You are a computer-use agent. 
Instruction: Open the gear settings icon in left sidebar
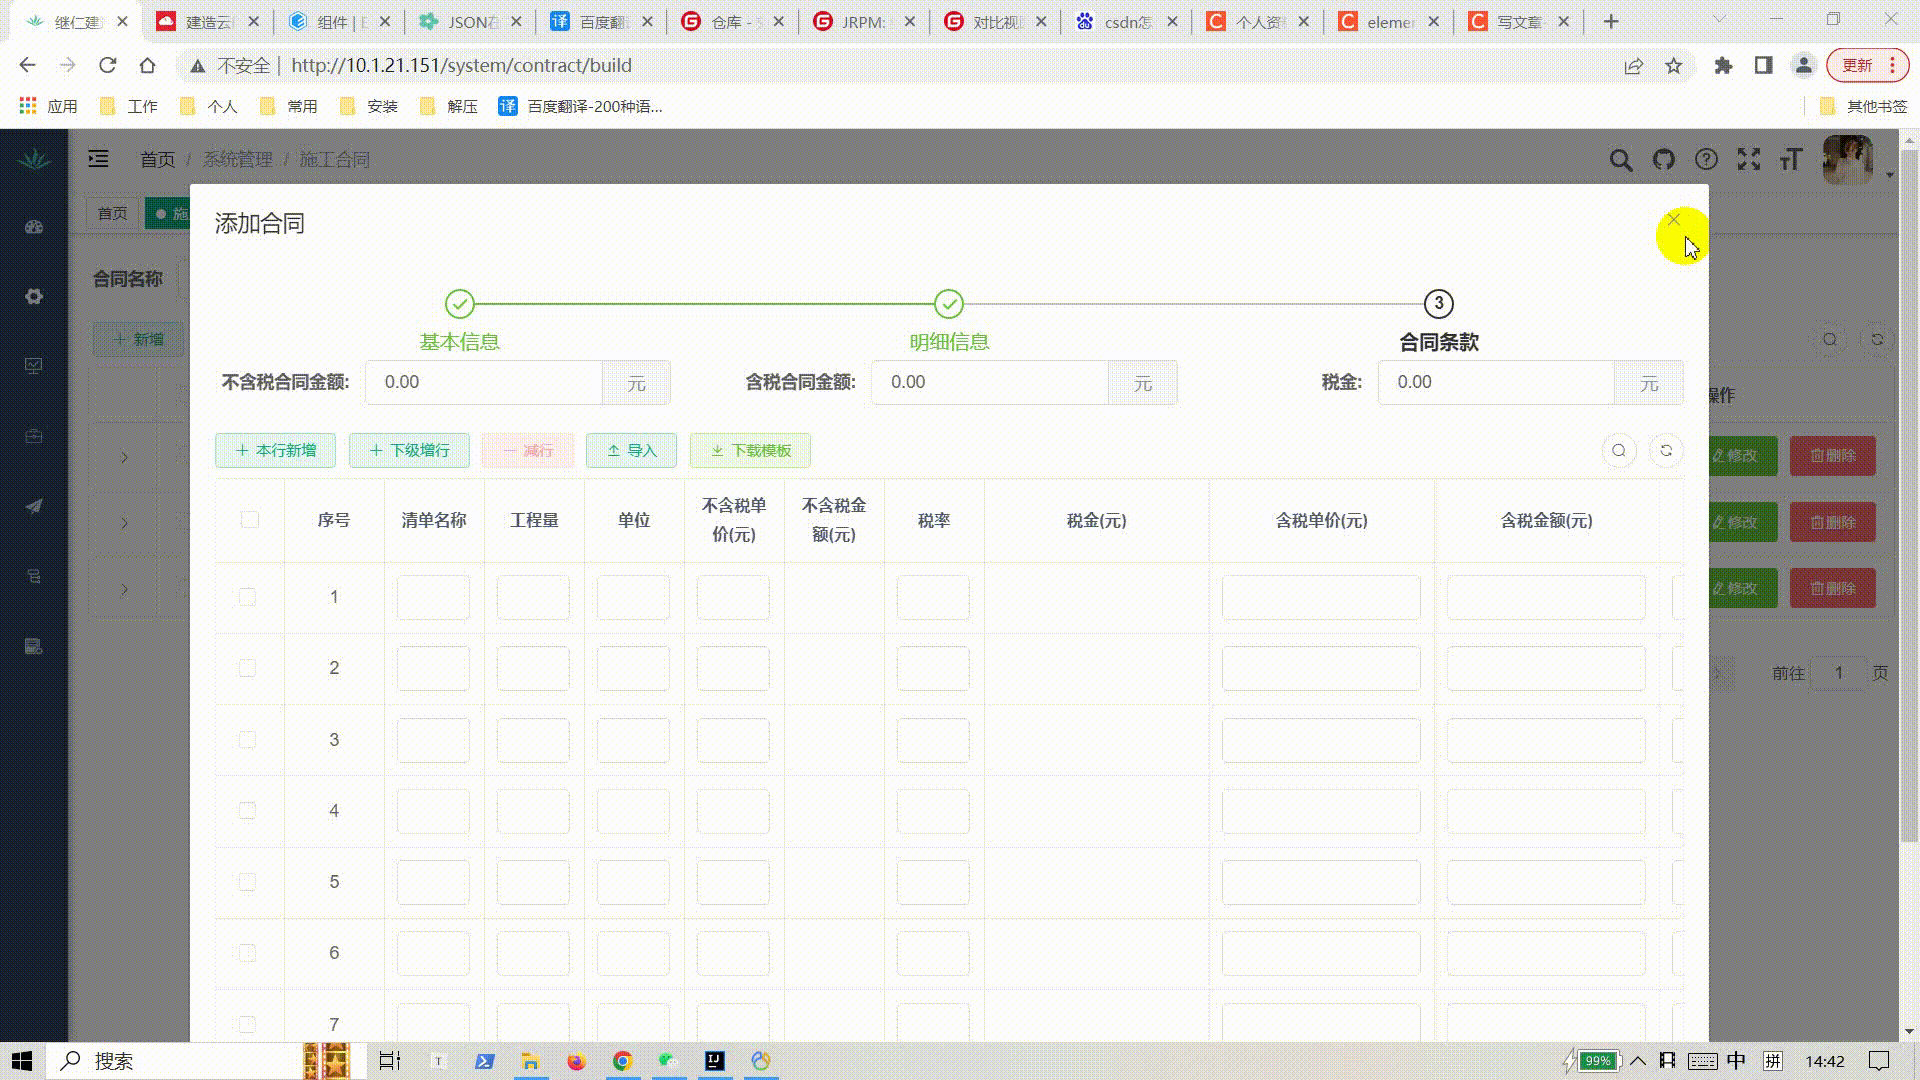coord(34,297)
